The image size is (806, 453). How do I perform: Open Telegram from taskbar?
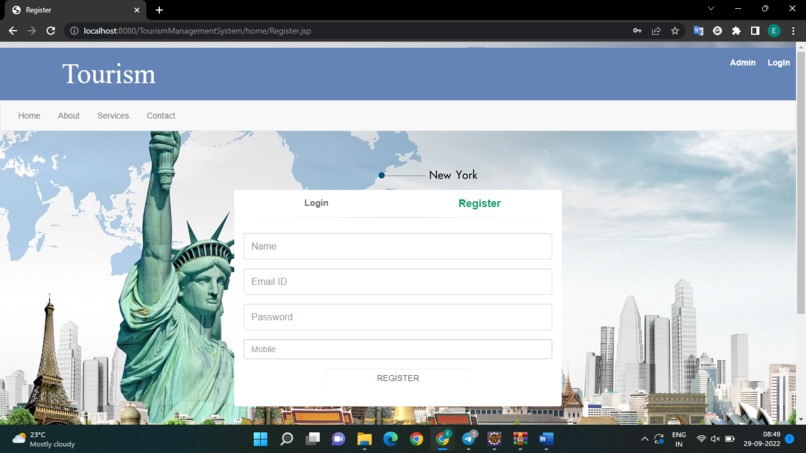tap(469, 439)
